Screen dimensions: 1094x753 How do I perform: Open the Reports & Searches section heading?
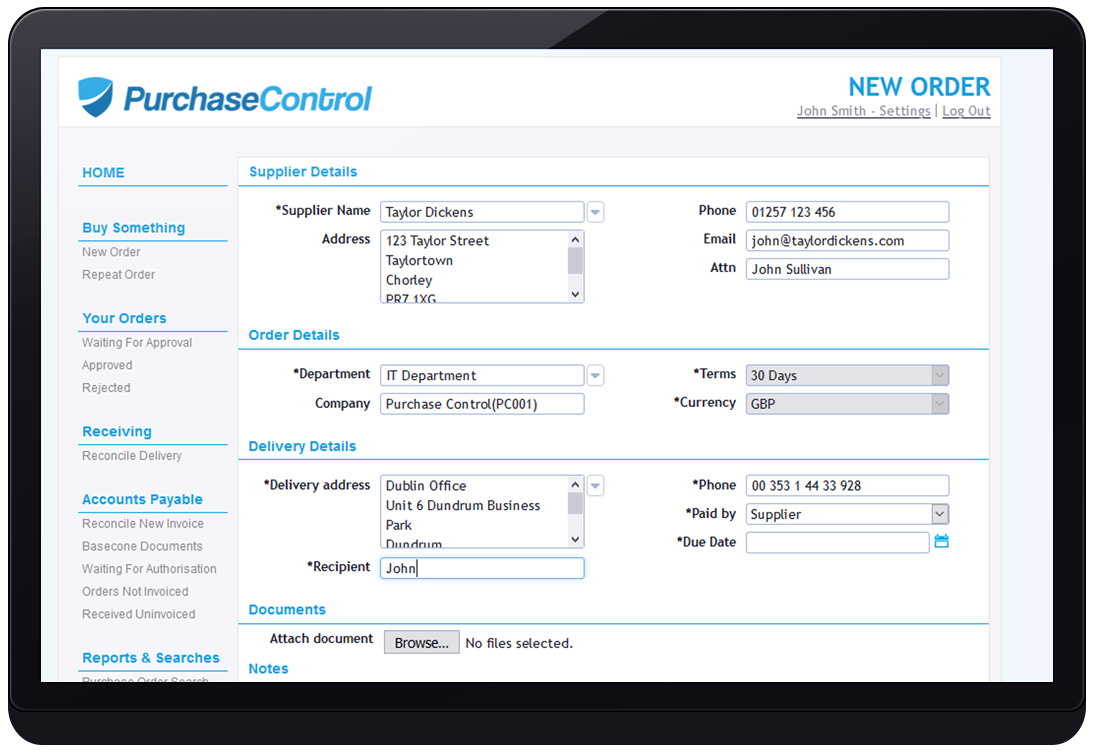coord(151,658)
